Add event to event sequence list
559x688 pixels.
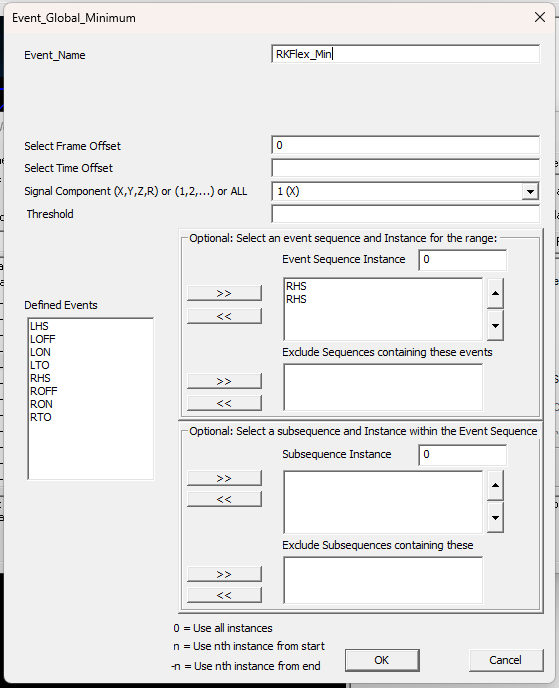tap(224, 293)
